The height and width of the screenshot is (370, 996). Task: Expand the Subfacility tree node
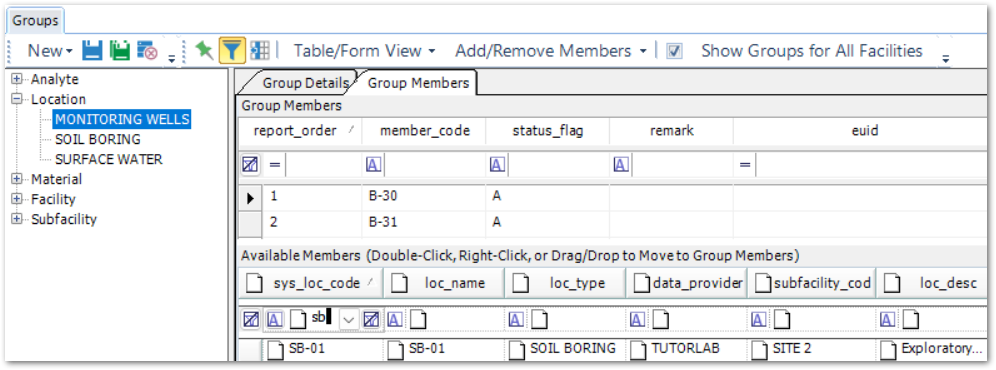[17, 219]
